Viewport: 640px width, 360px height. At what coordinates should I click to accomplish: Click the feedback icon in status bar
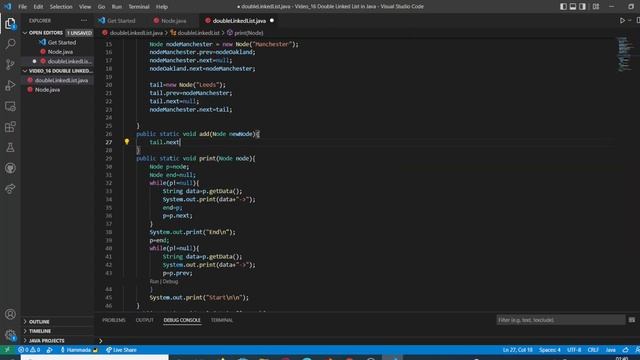(x=625, y=350)
